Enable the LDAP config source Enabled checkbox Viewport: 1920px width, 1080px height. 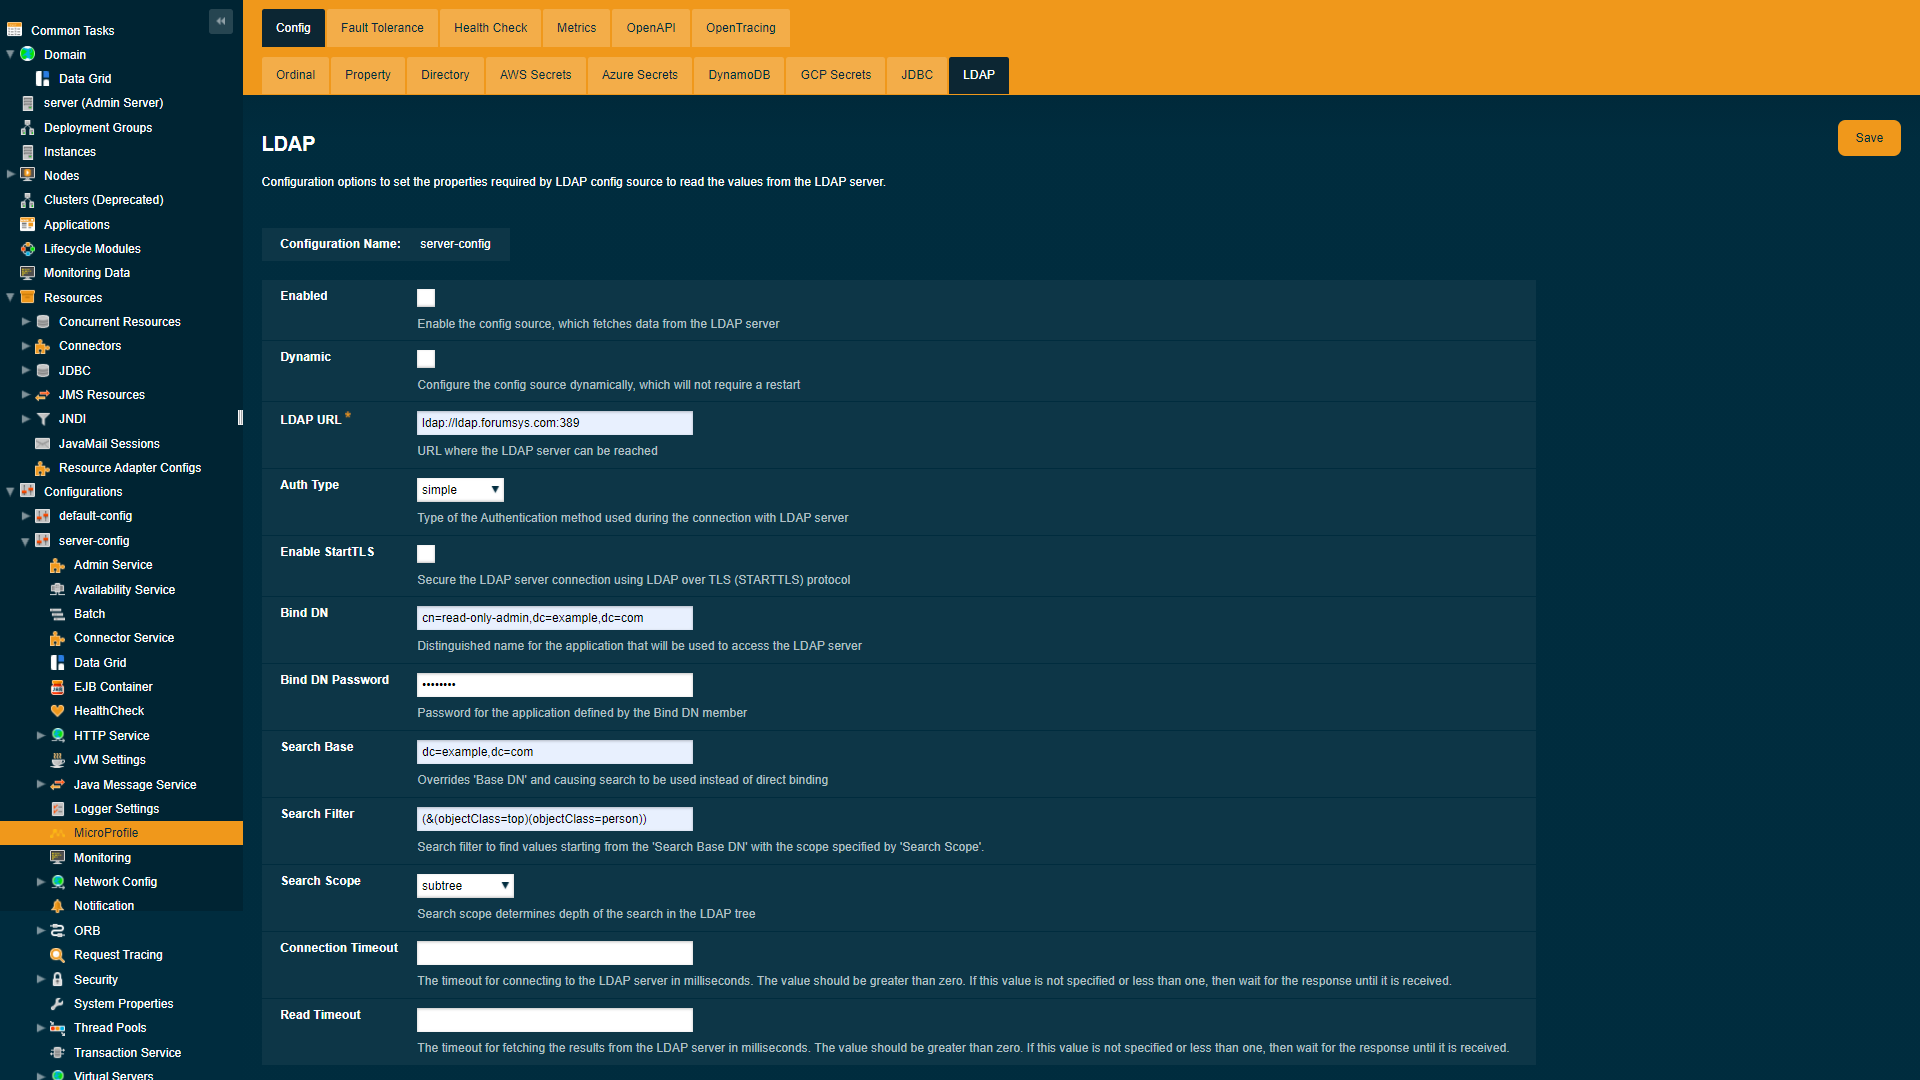coord(426,297)
